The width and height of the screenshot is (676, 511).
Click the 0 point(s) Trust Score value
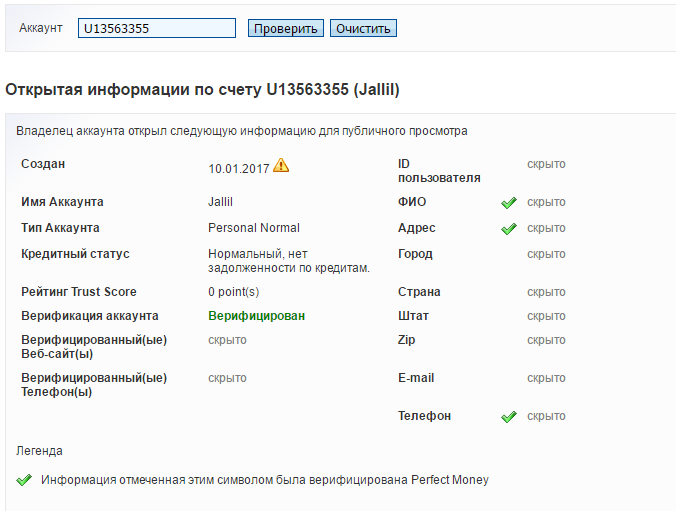pyautogui.click(x=234, y=292)
